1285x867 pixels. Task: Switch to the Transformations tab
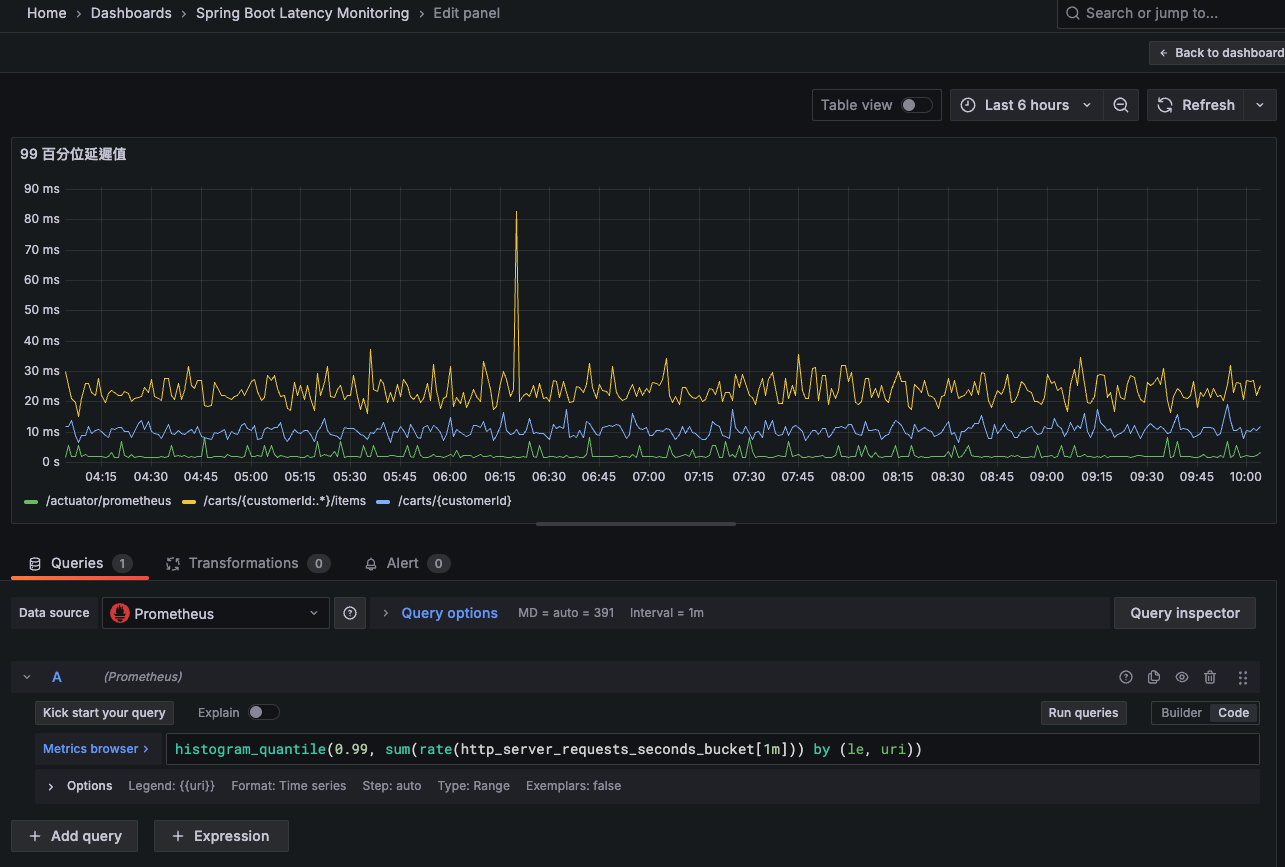coord(243,563)
